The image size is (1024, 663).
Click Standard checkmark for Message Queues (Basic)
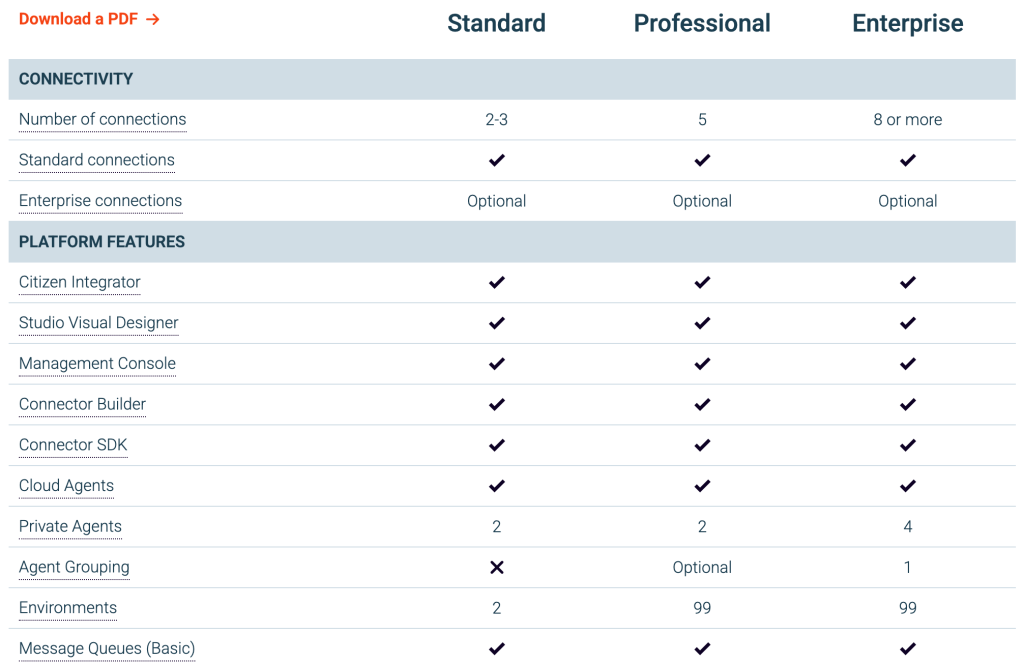click(x=496, y=649)
